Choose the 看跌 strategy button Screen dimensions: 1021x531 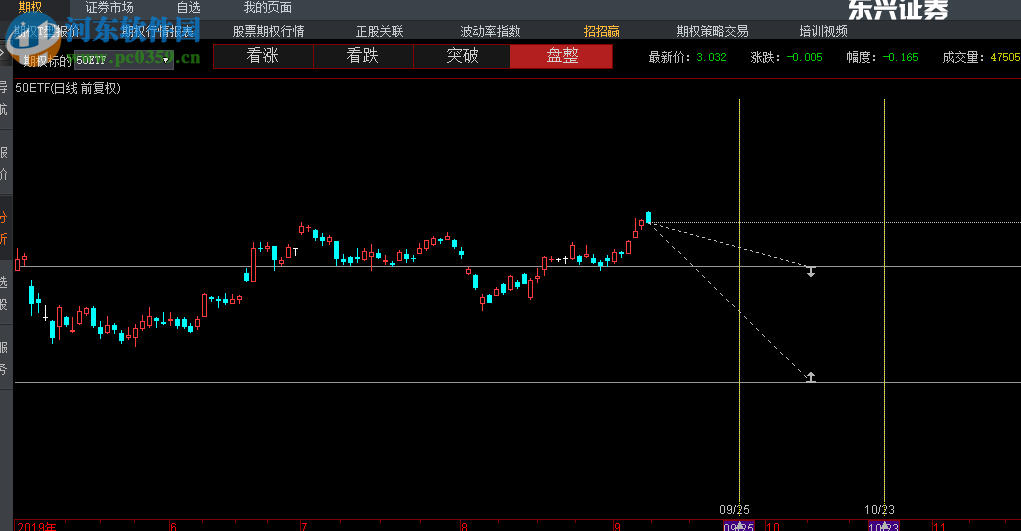click(x=363, y=56)
